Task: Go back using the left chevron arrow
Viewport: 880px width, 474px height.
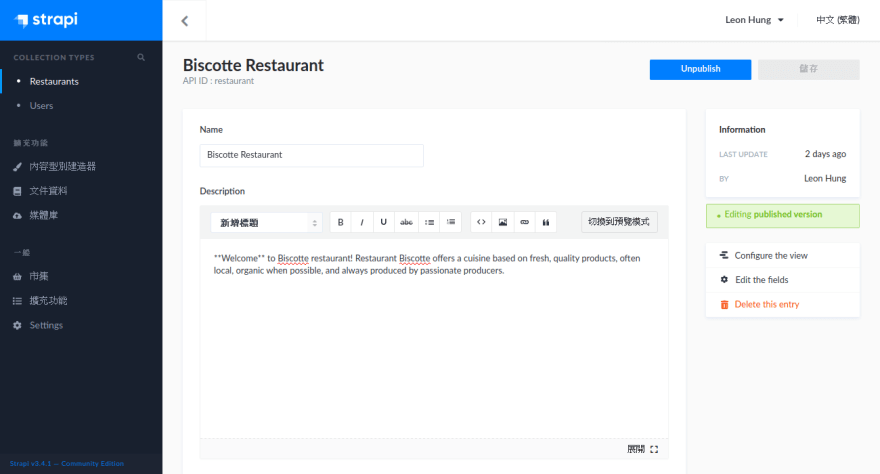Action: click(185, 21)
